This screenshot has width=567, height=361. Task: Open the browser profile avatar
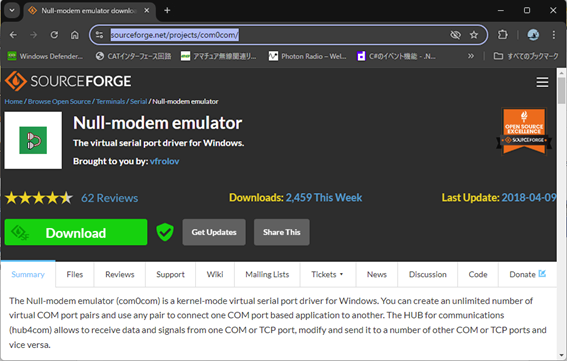[x=533, y=35]
